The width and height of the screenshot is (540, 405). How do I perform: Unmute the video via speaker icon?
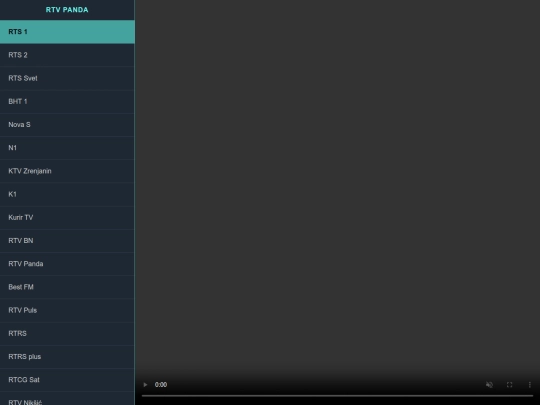pos(489,385)
